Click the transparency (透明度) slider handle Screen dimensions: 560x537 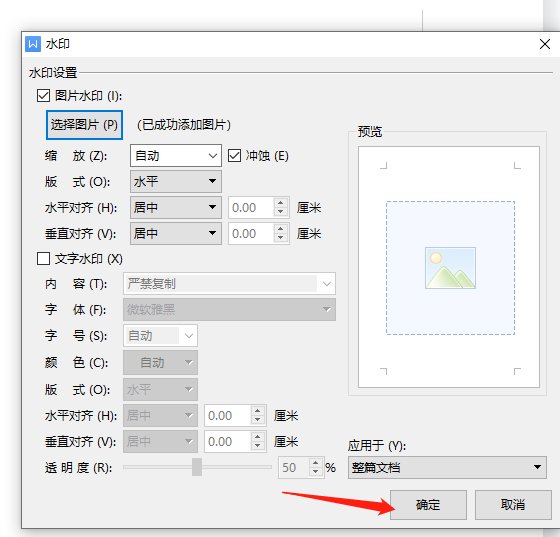(197, 467)
